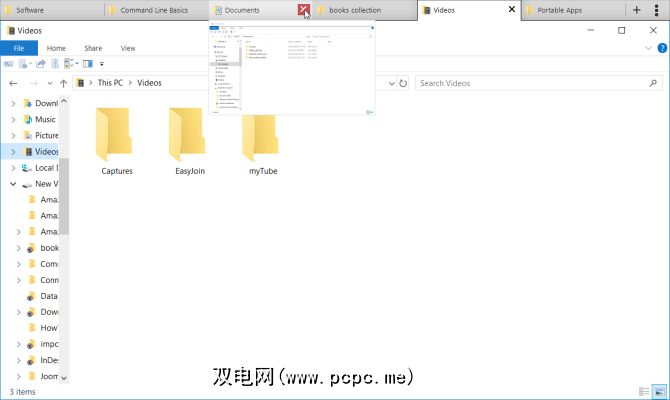The width and height of the screenshot is (670, 400).
Task: Close the Documents tab with red X
Action: pos(303,10)
